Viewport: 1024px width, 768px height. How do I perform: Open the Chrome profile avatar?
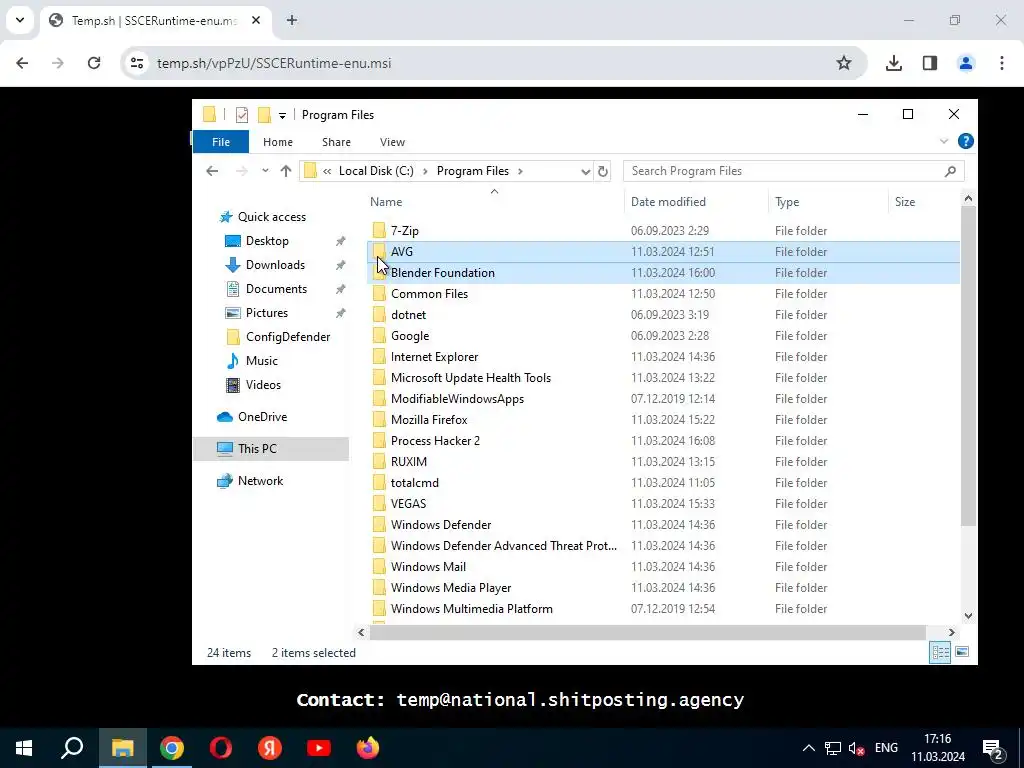pos(965,63)
